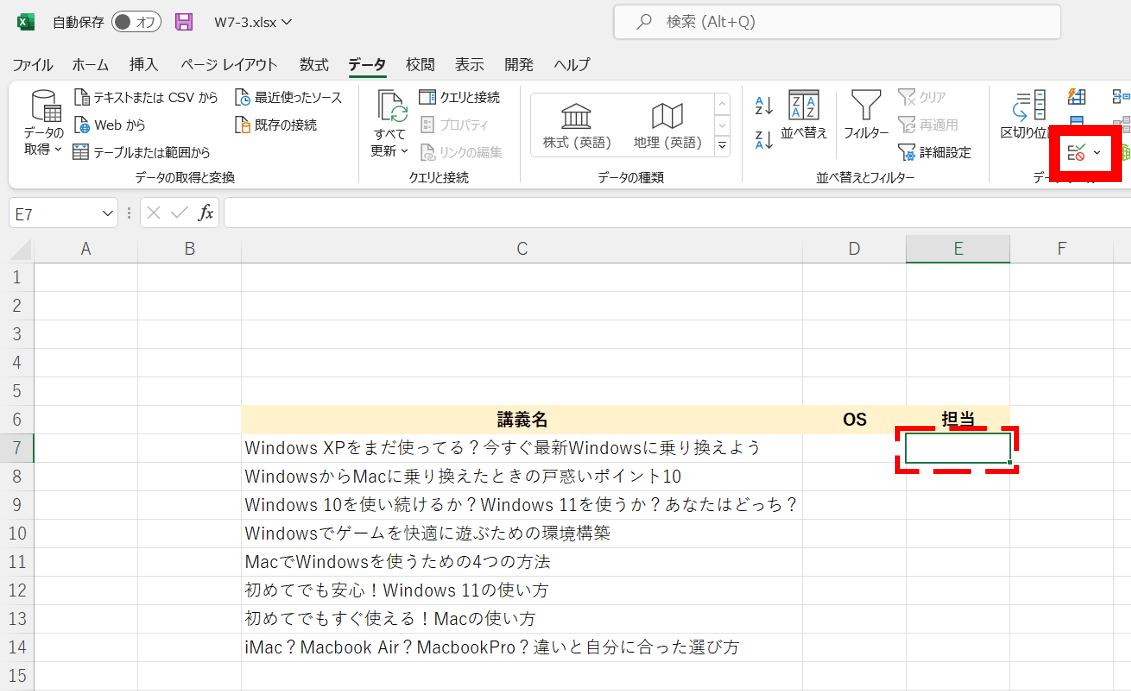
Task: Select row 7 header
Action: 17,448
